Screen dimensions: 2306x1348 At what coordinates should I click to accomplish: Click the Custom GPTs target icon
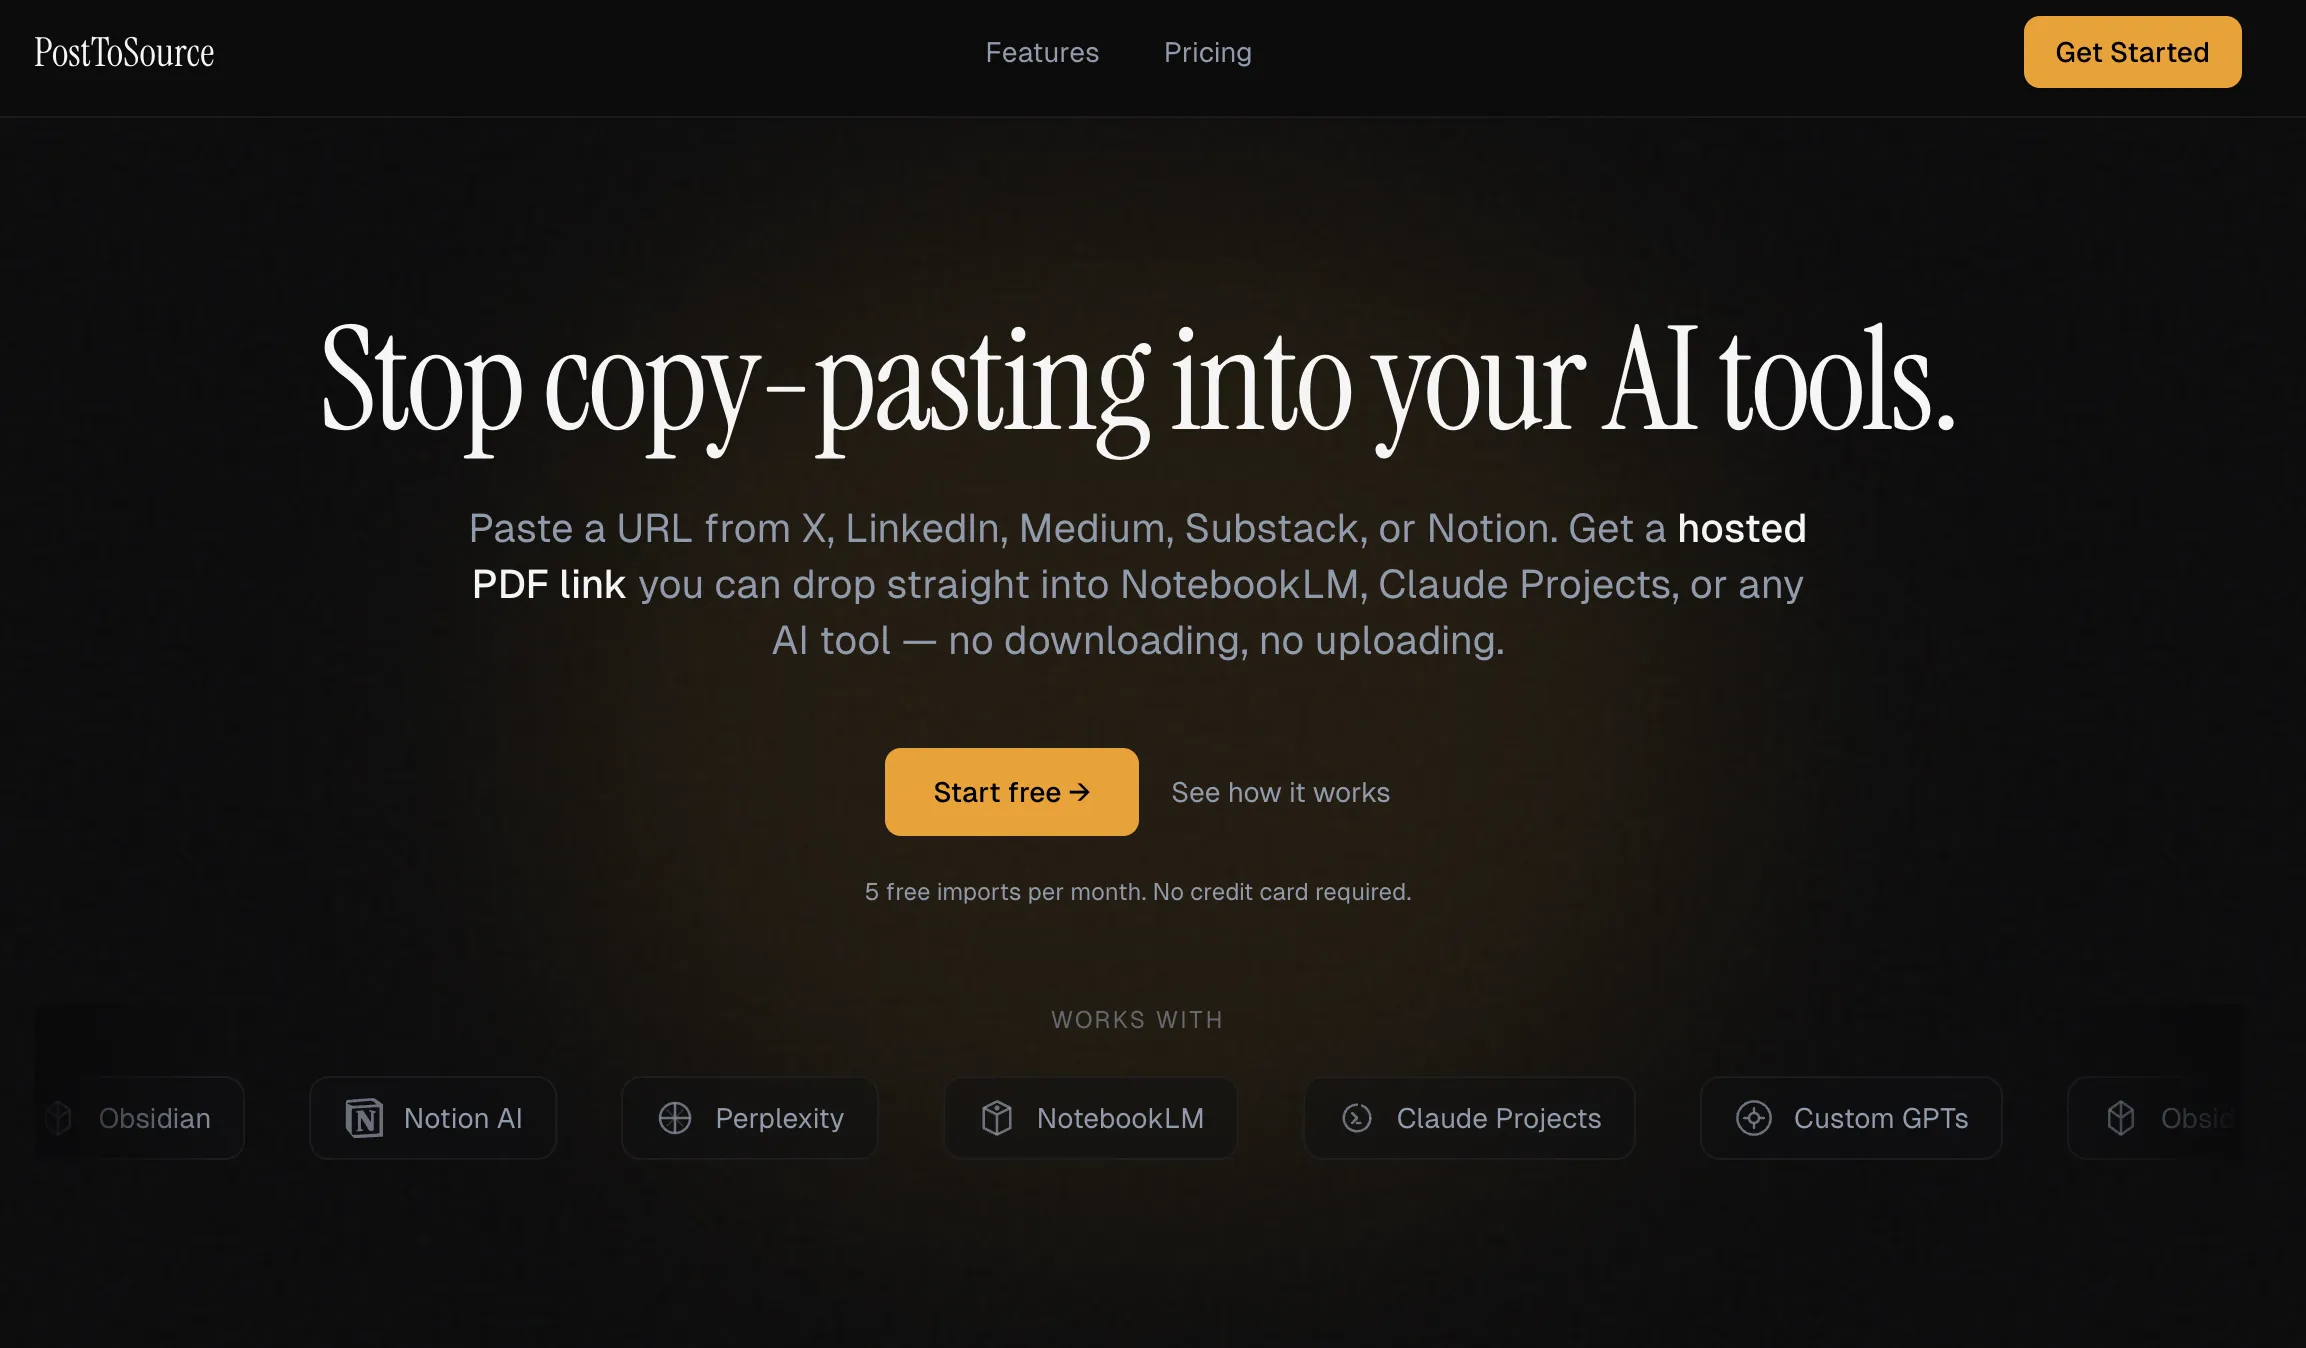click(x=1754, y=1118)
